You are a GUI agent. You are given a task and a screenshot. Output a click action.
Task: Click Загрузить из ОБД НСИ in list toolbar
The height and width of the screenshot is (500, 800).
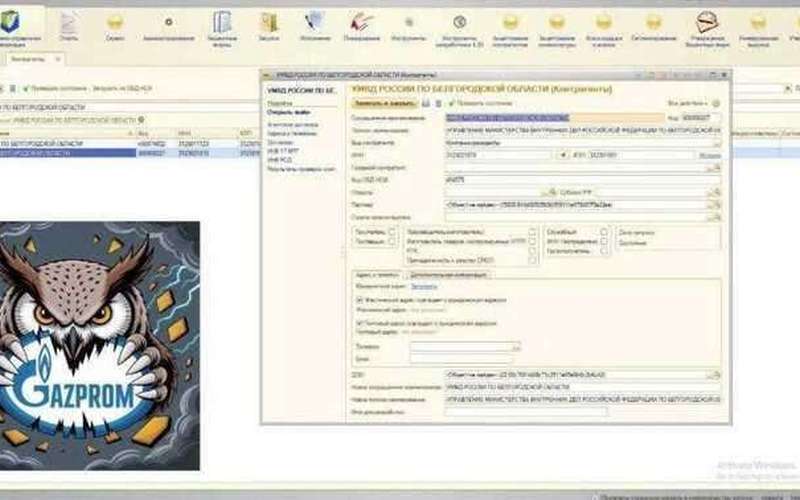(122, 88)
